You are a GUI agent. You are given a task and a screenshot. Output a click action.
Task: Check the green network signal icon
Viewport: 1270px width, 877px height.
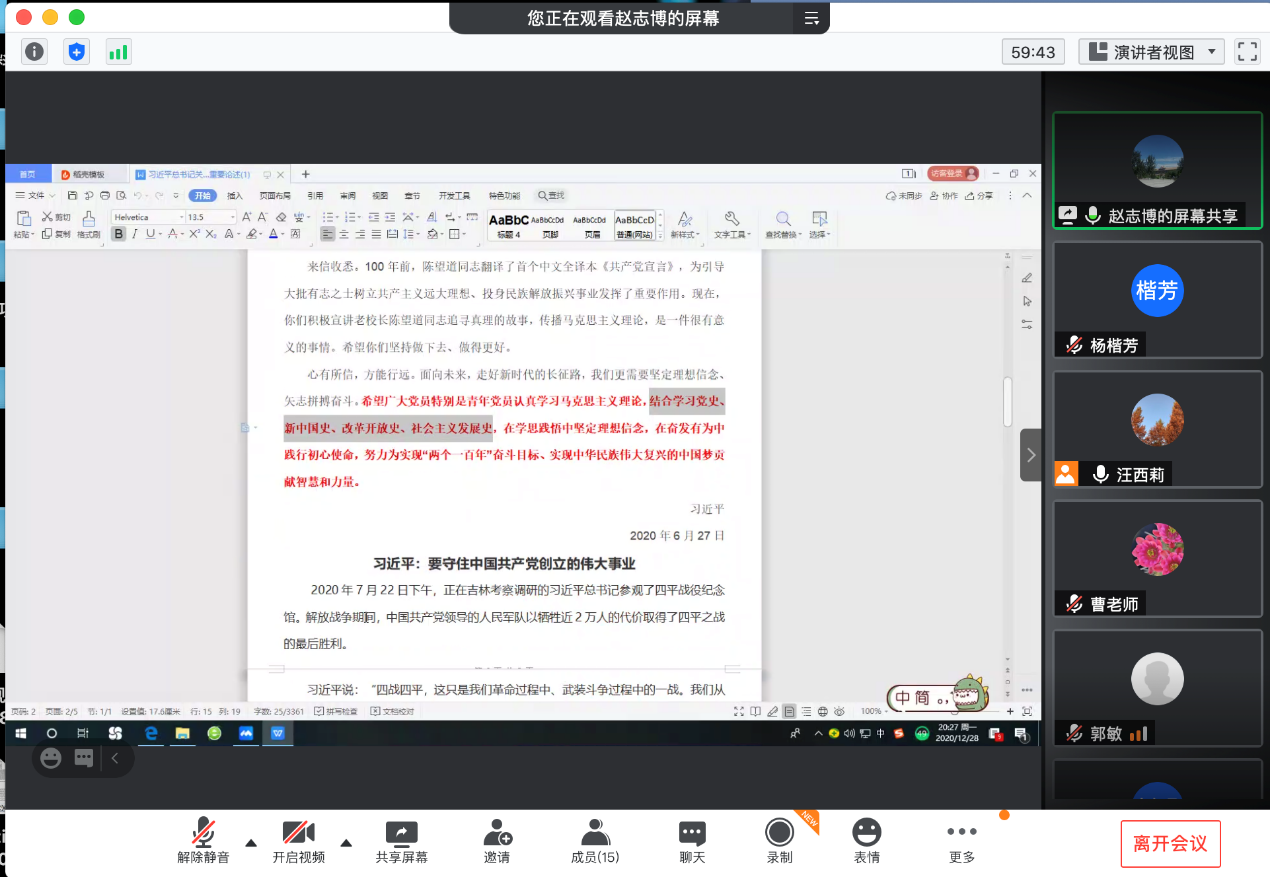[119, 51]
